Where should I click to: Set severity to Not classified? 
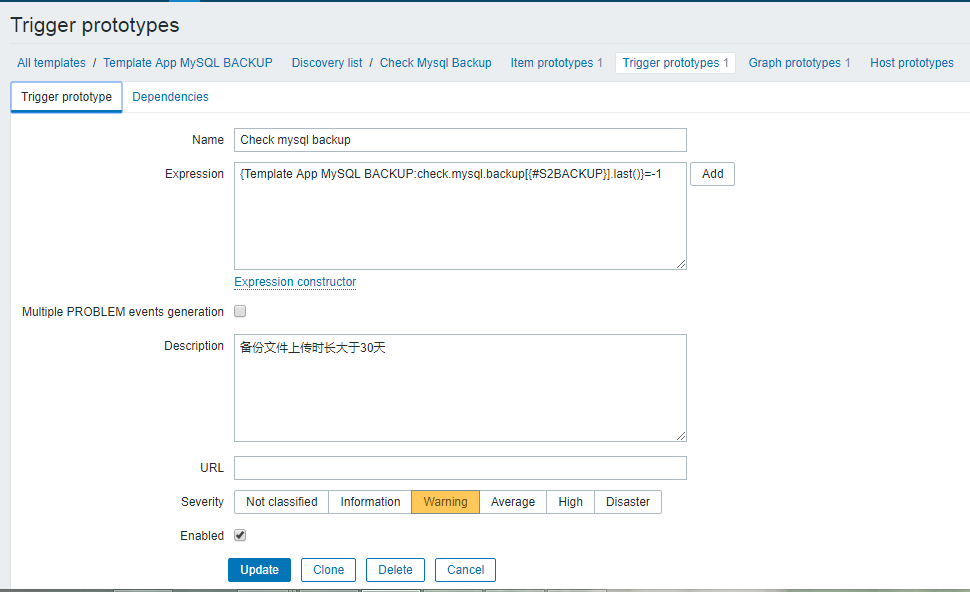pos(281,502)
